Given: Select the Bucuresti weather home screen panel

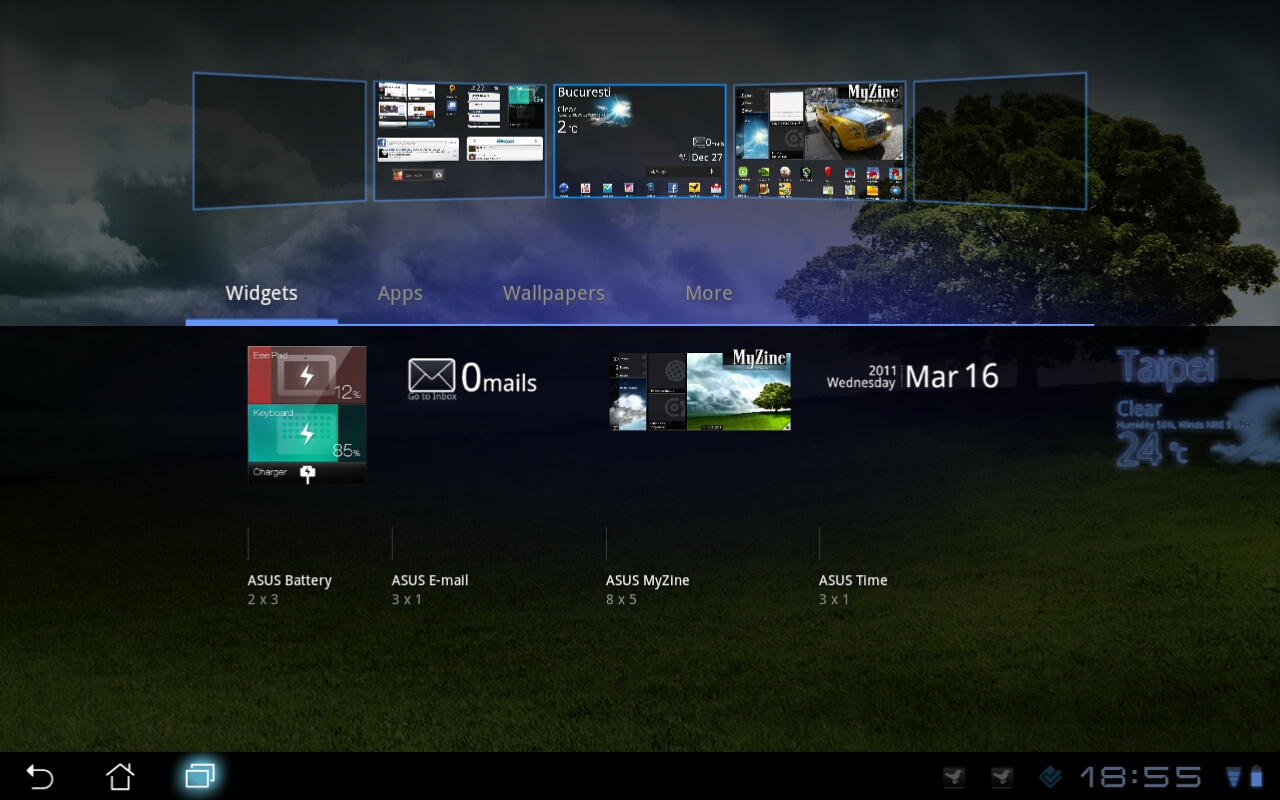Looking at the screenshot, I should click(x=640, y=141).
